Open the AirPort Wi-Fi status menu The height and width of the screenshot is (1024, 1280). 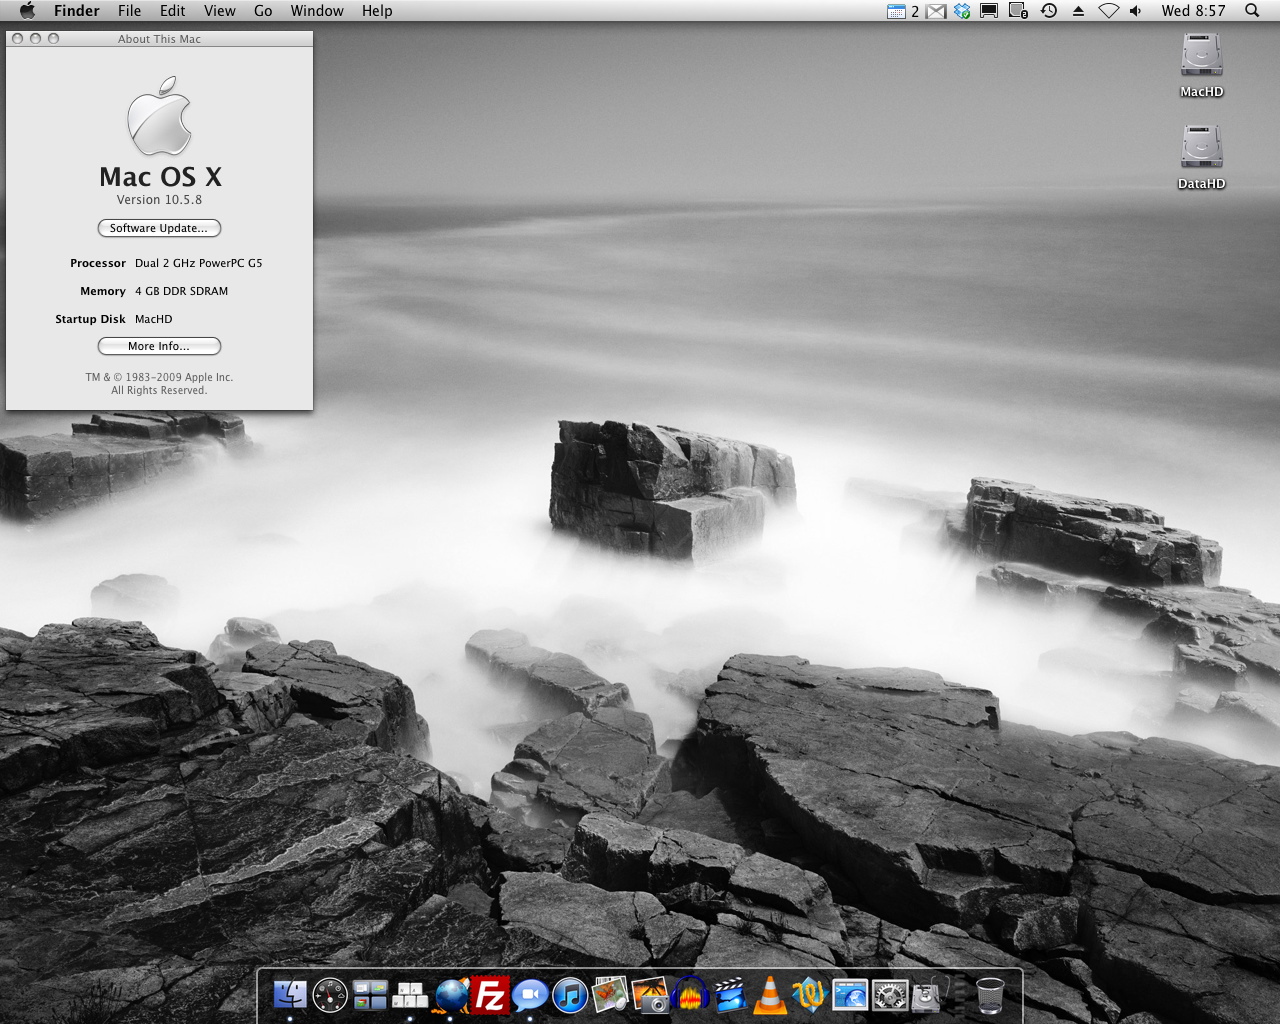[x=1108, y=11]
